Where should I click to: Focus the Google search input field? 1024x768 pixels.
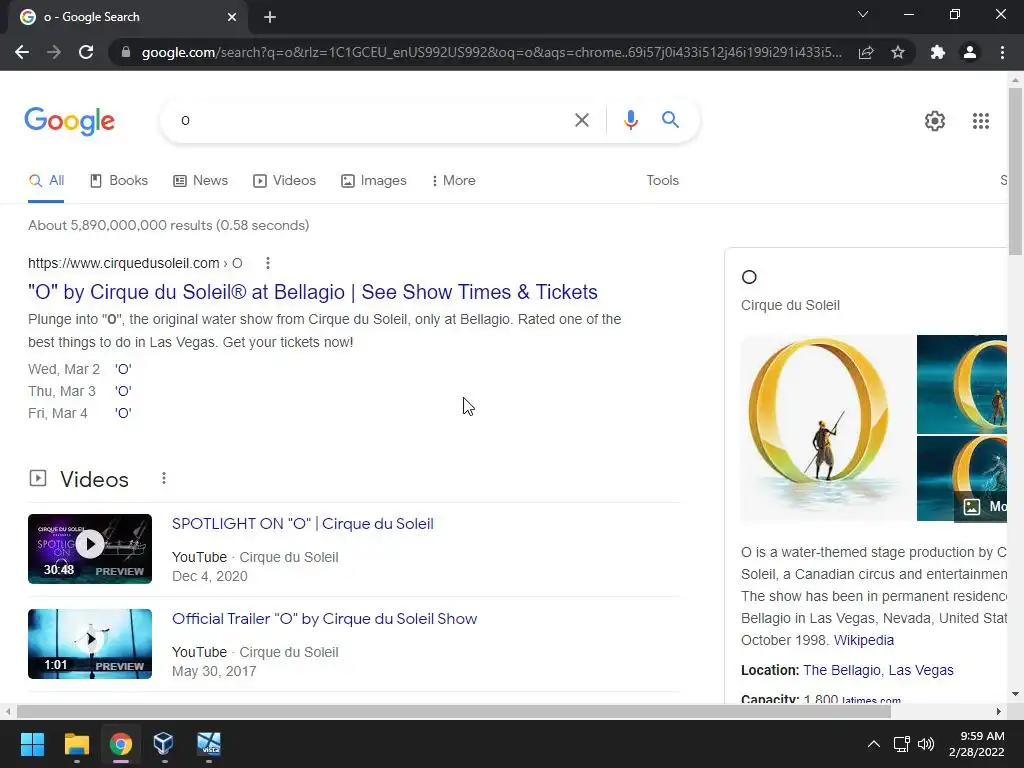(372, 120)
